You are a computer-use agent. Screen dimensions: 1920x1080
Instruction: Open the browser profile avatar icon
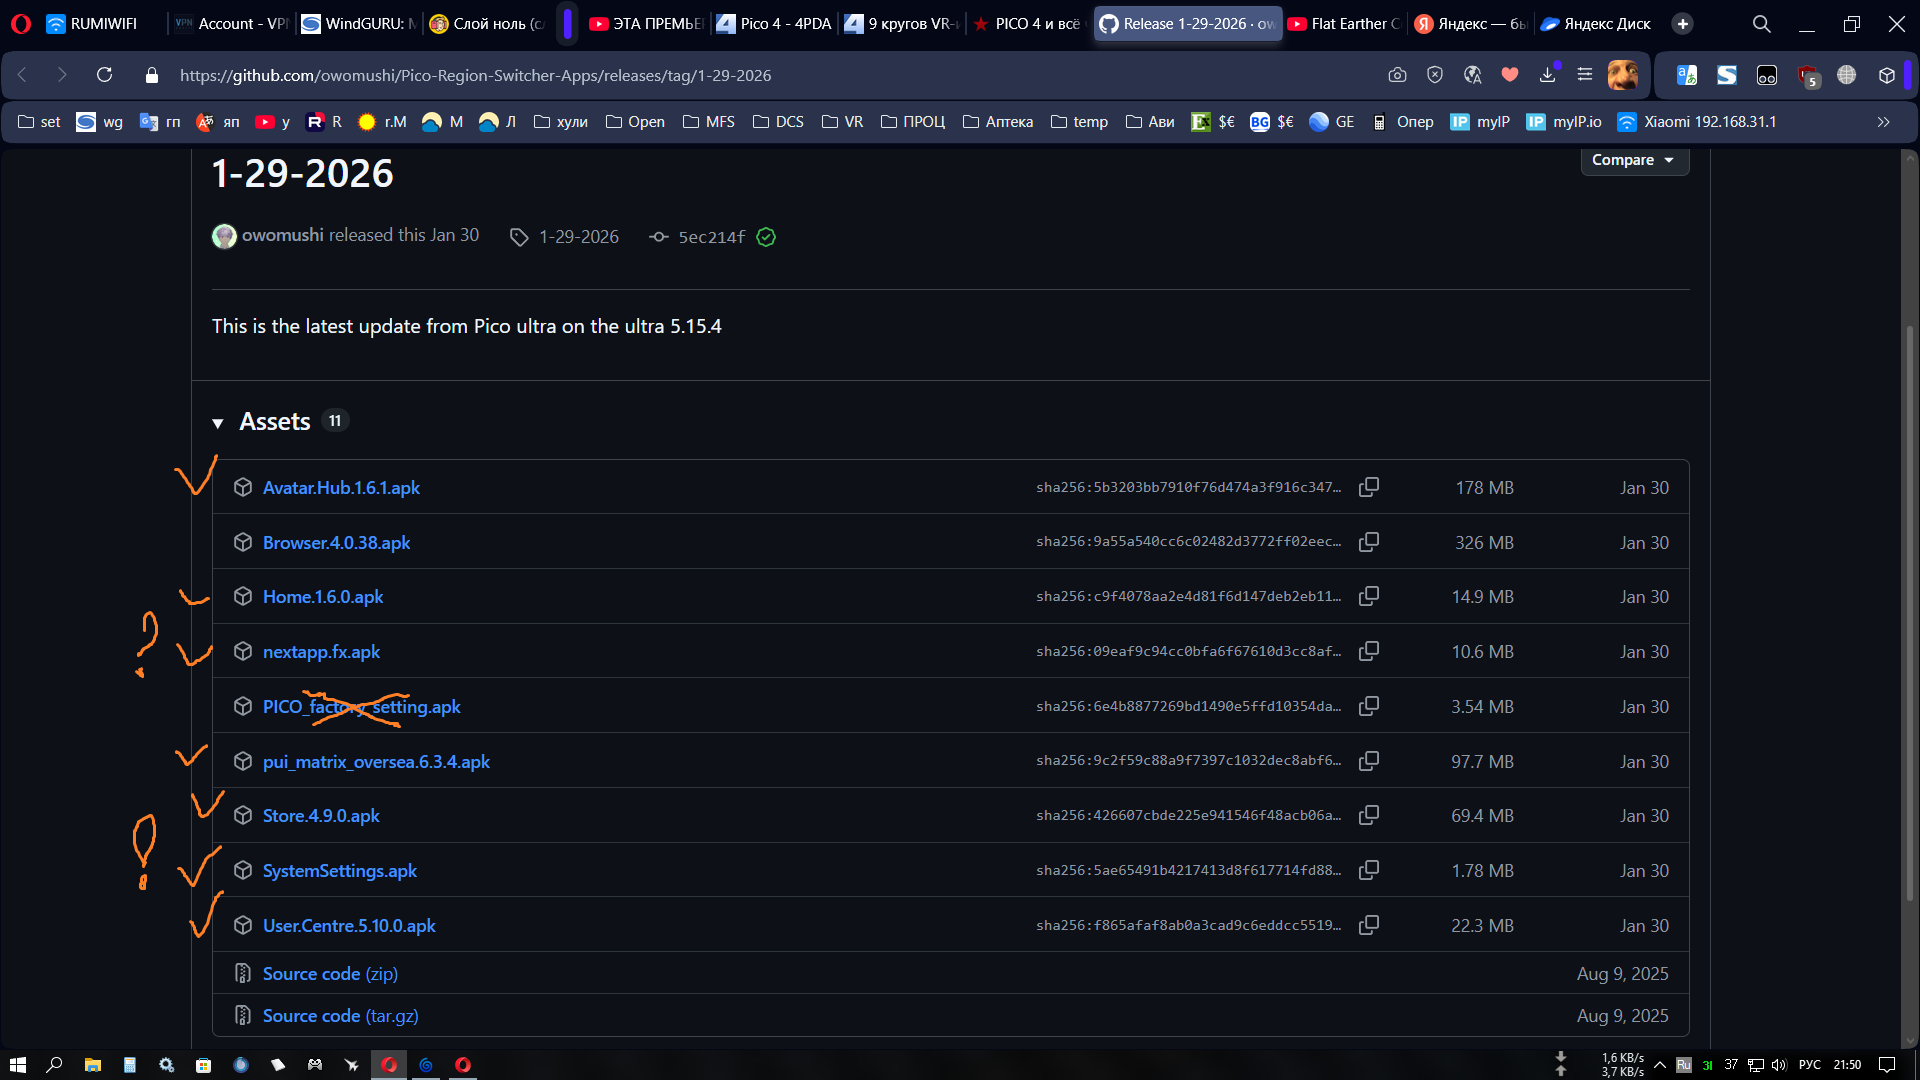pos(1622,75)
